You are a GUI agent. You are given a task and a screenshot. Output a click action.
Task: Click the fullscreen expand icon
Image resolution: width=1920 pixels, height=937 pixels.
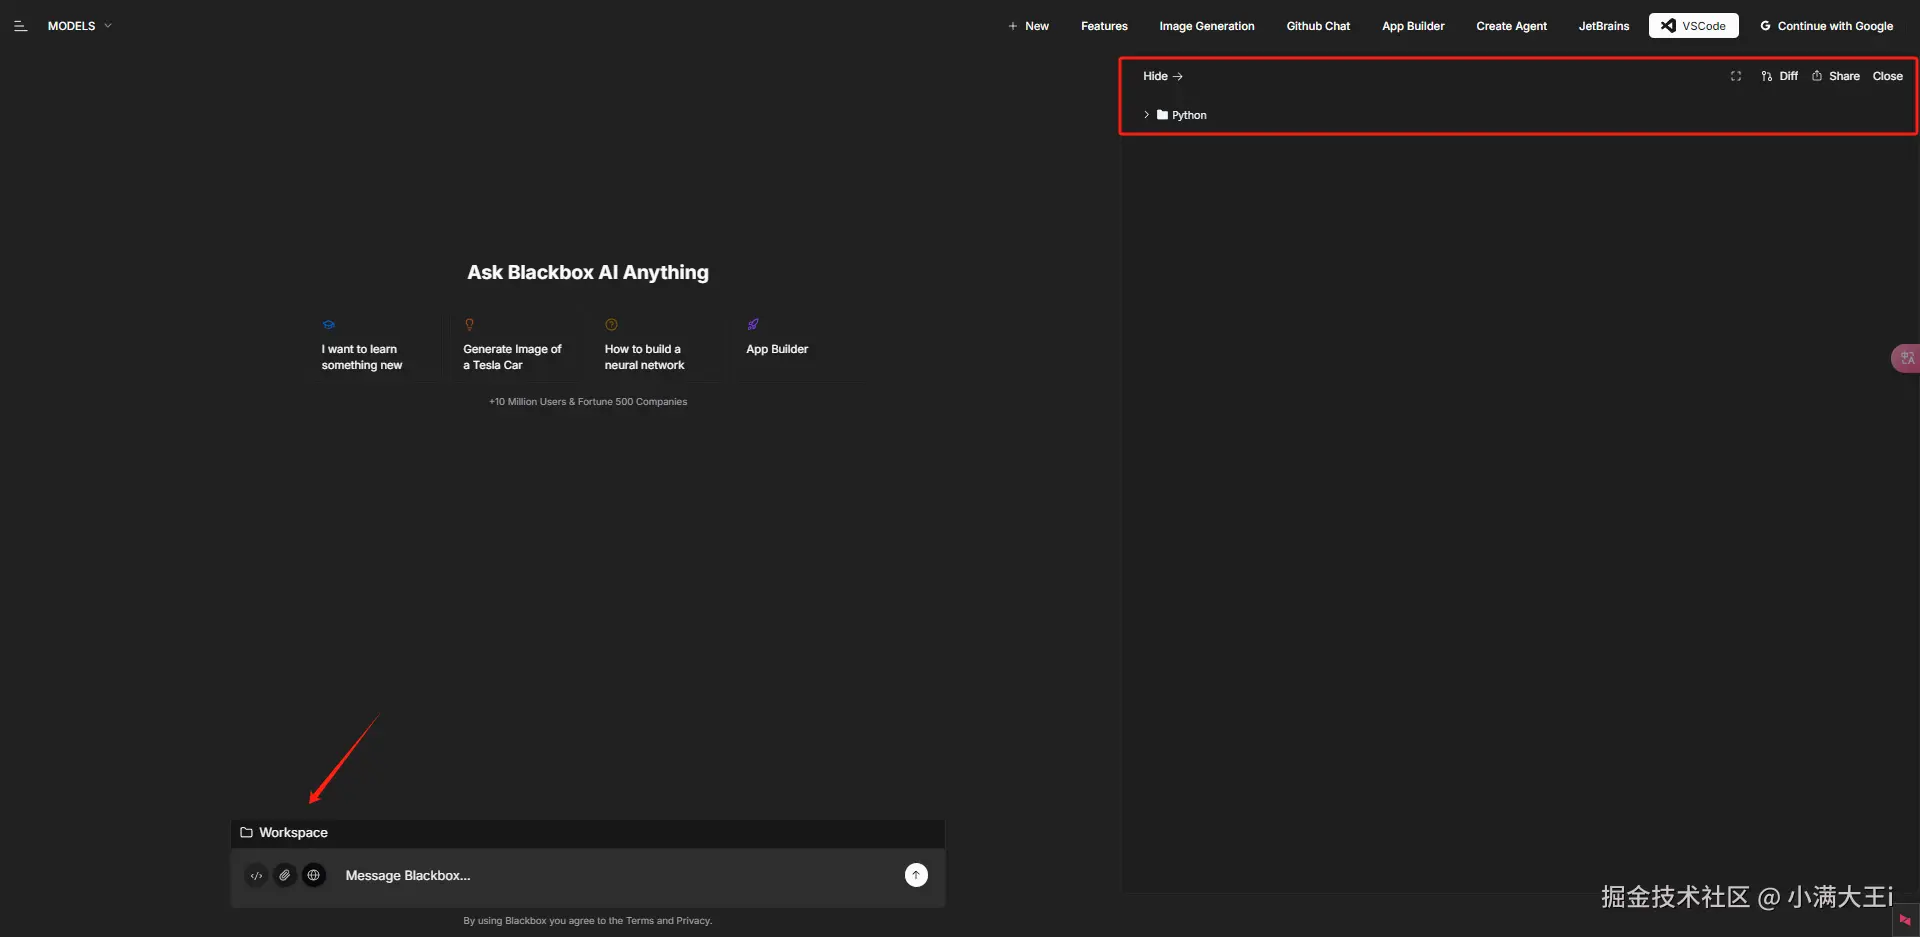coord(1735,76)
